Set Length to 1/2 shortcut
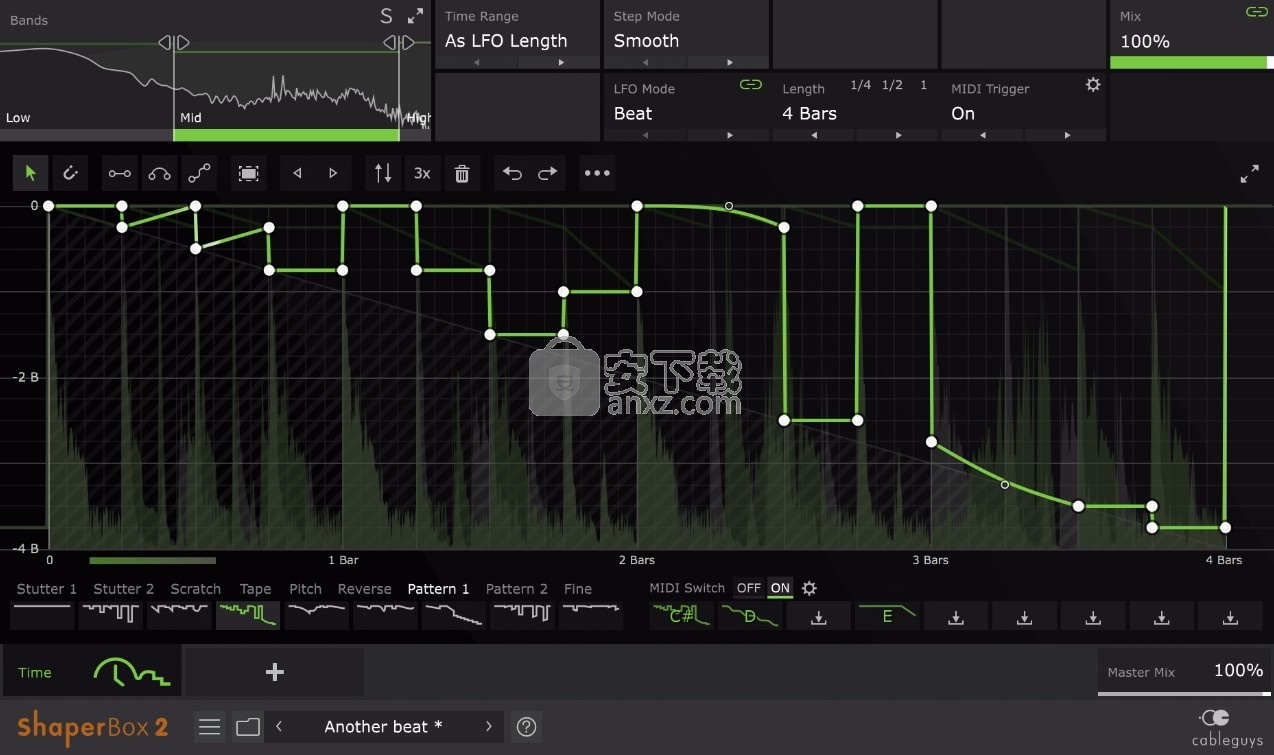 [x=892, y=86]
